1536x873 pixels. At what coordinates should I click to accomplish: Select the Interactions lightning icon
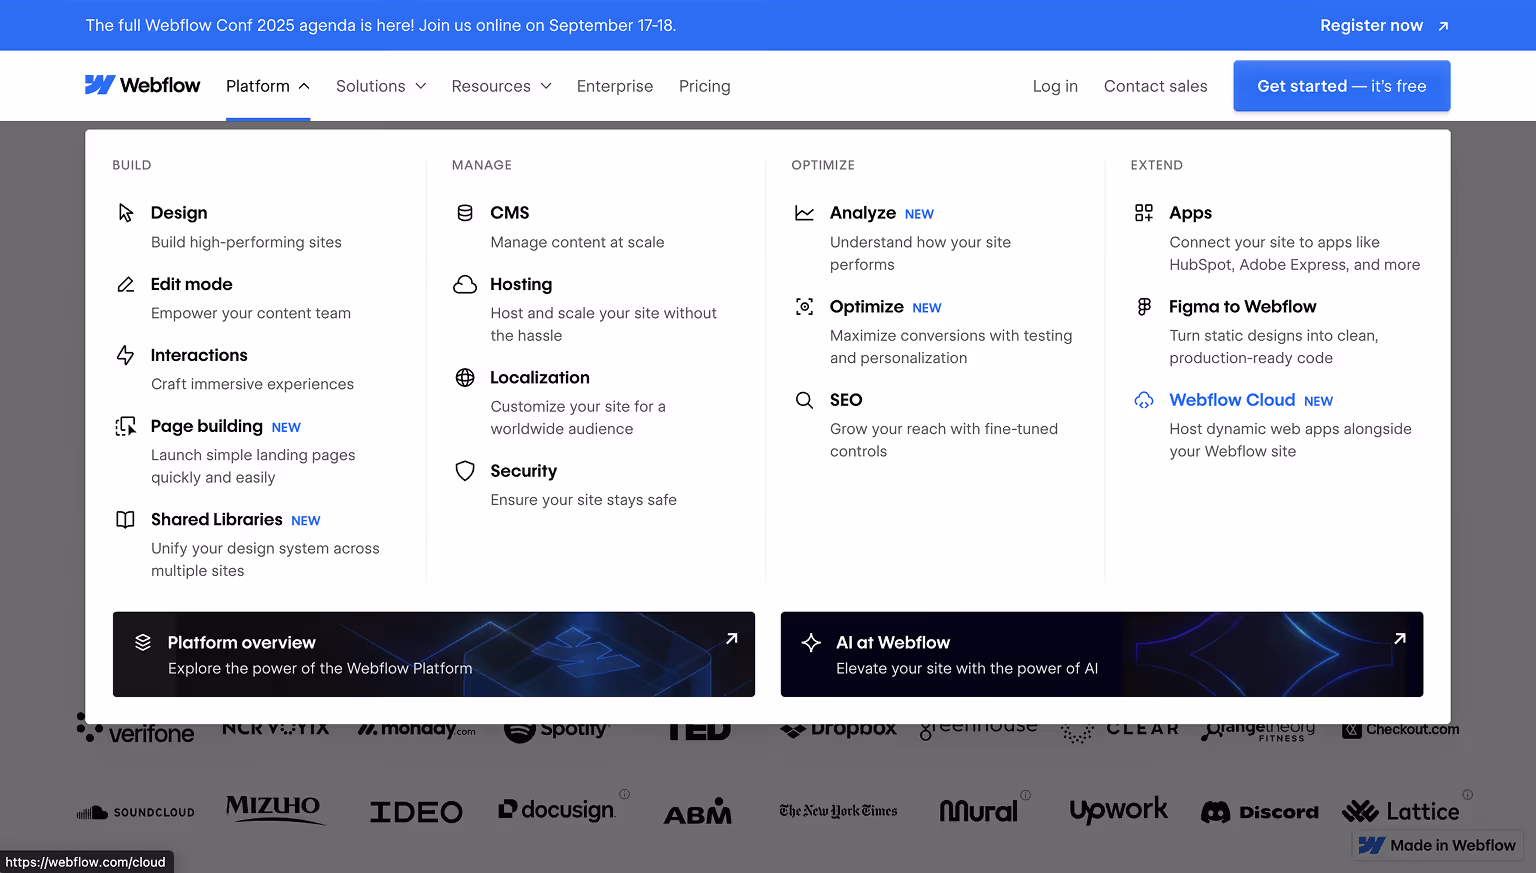pos(125,355)
